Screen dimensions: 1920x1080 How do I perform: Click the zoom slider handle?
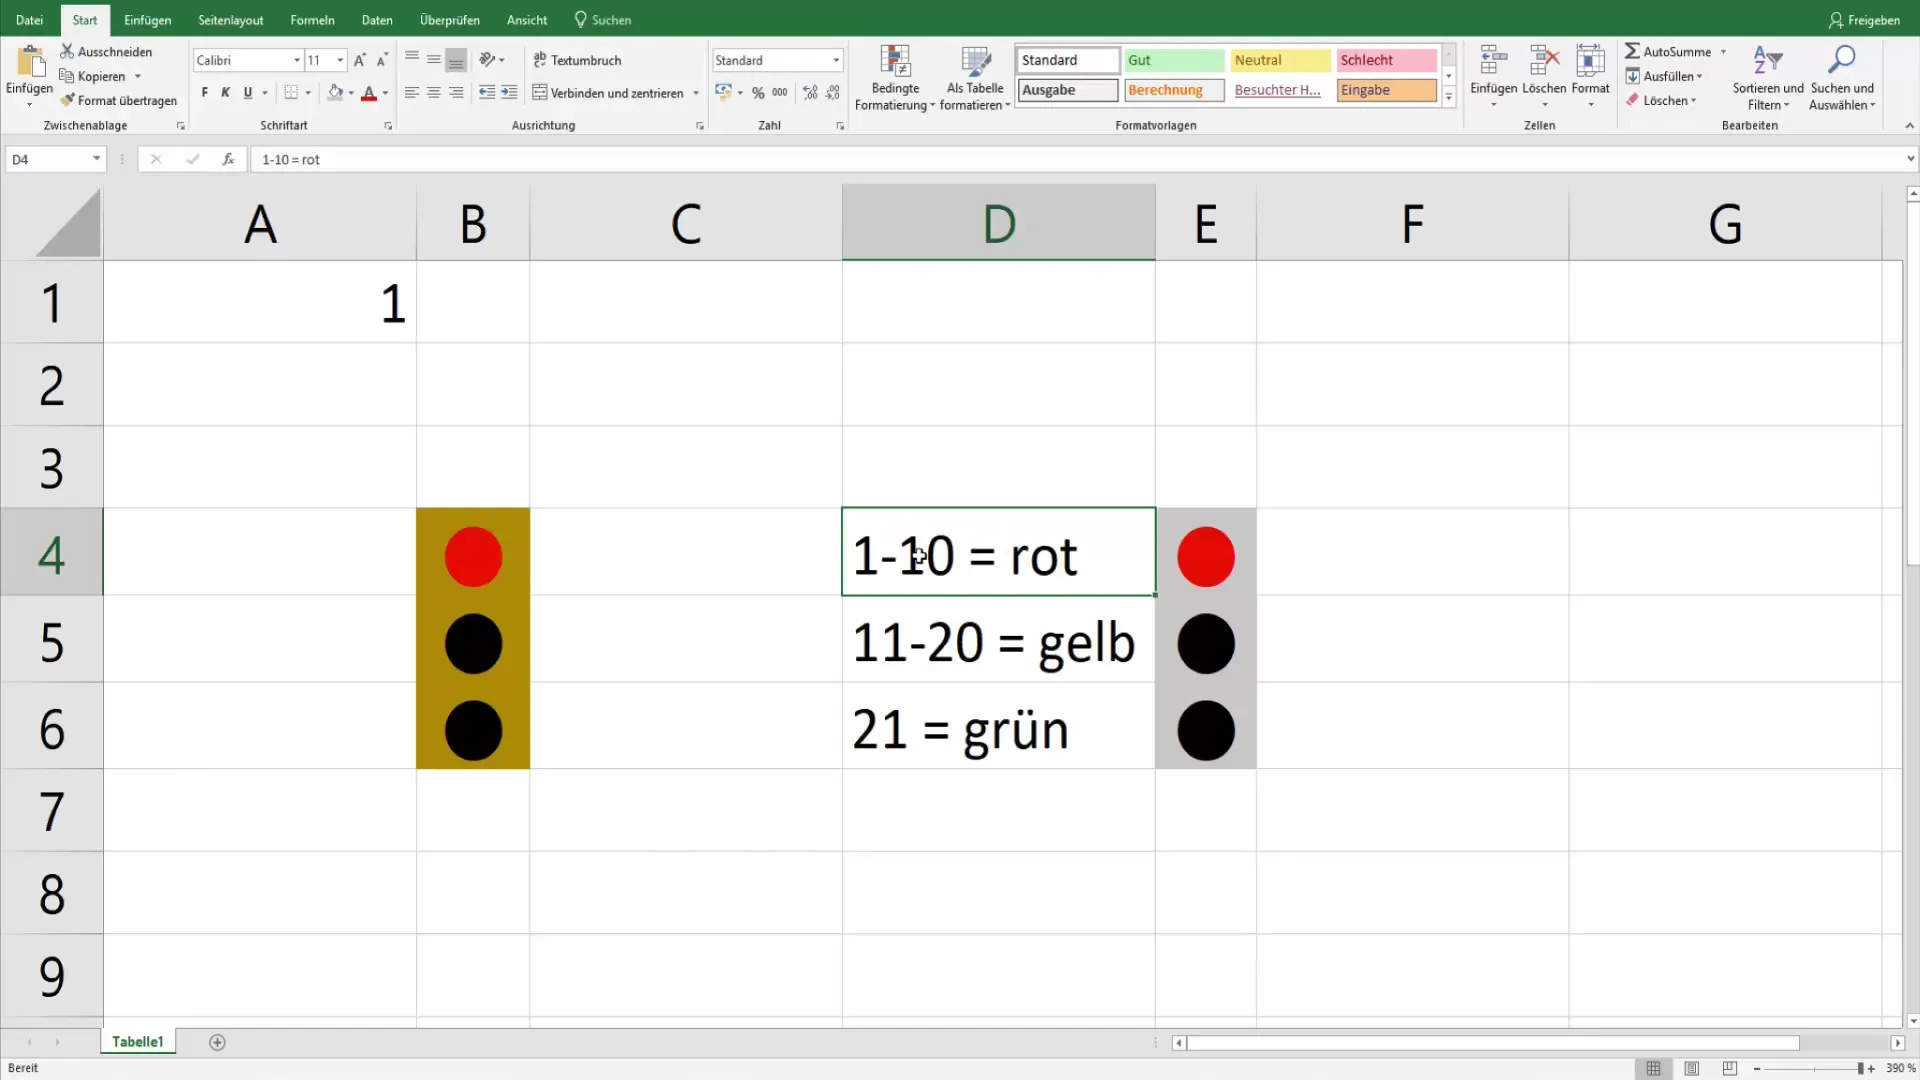pos(1861,1068)
